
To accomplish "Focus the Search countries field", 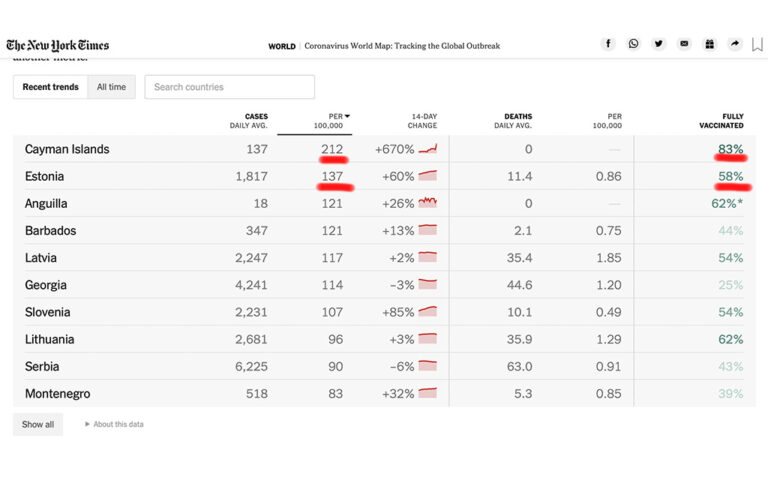I will [x=230, y=87].
